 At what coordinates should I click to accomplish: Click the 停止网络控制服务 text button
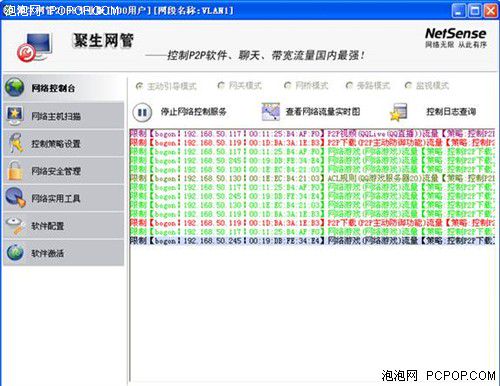click(194, 112)
